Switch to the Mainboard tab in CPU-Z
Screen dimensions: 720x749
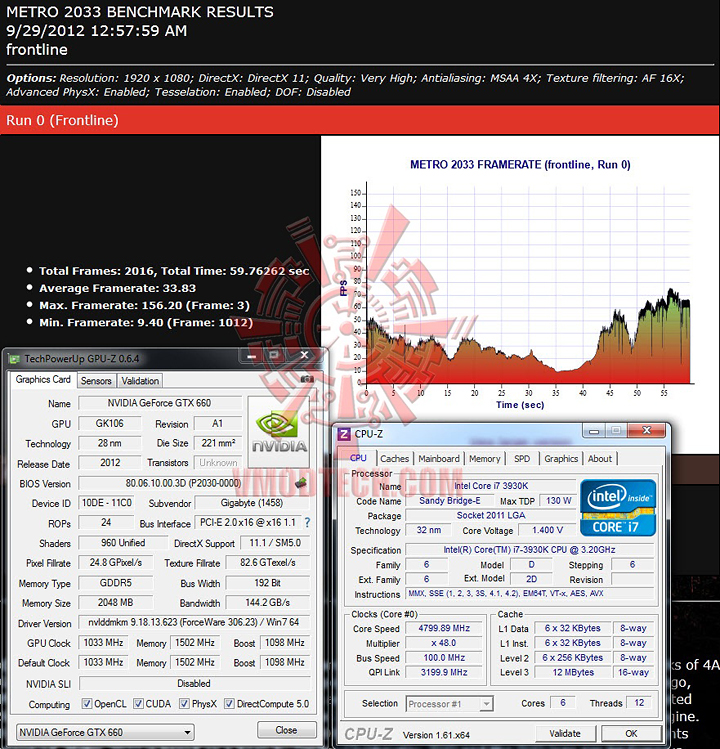[x=439, y=459]
